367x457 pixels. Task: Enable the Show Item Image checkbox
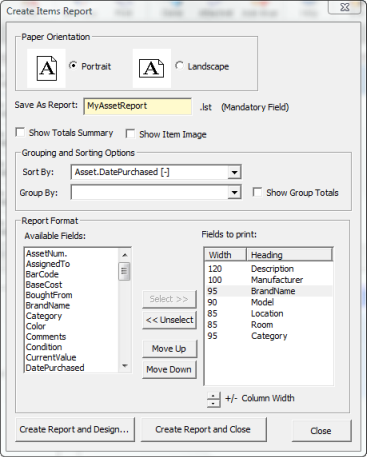point(130,134)
